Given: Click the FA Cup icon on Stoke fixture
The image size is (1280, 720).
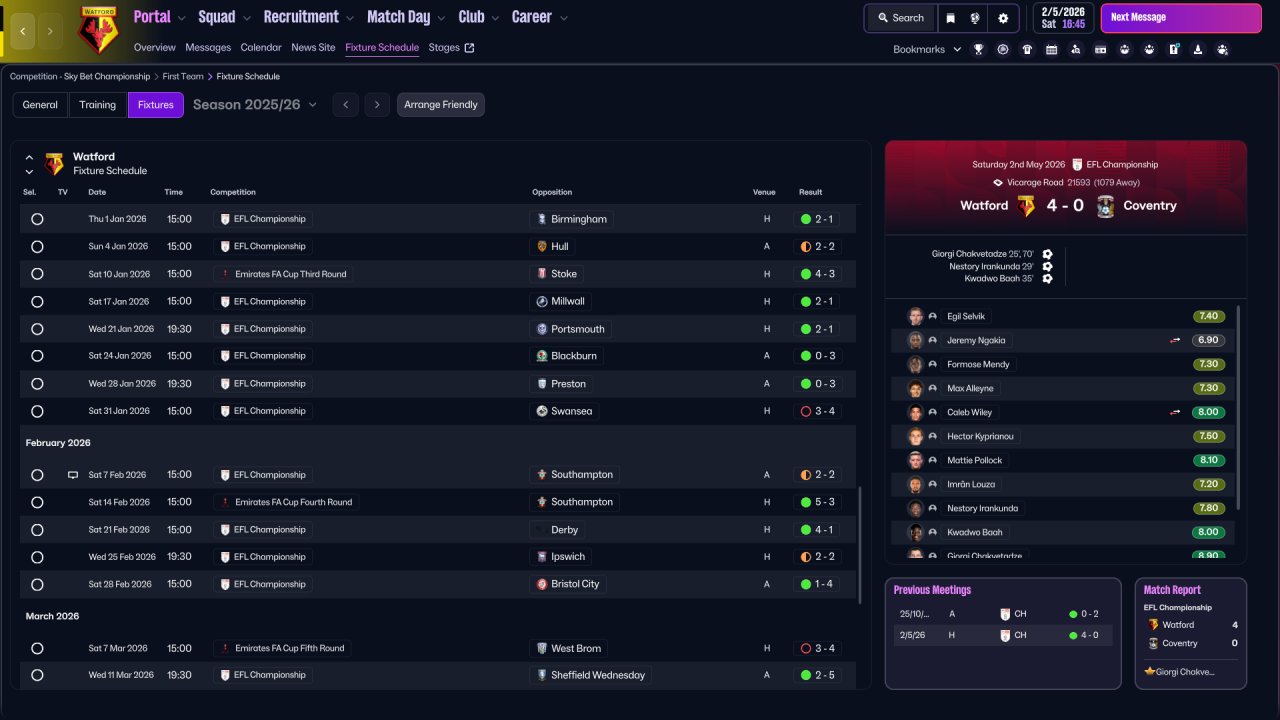Looking at the screenshot, I should tap(224, 274).
